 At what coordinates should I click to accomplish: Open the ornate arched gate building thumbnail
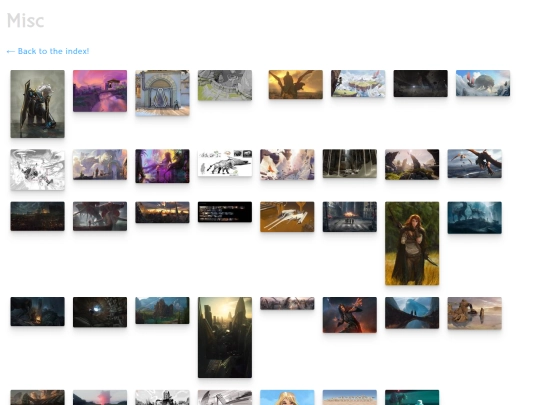[162, 93]
